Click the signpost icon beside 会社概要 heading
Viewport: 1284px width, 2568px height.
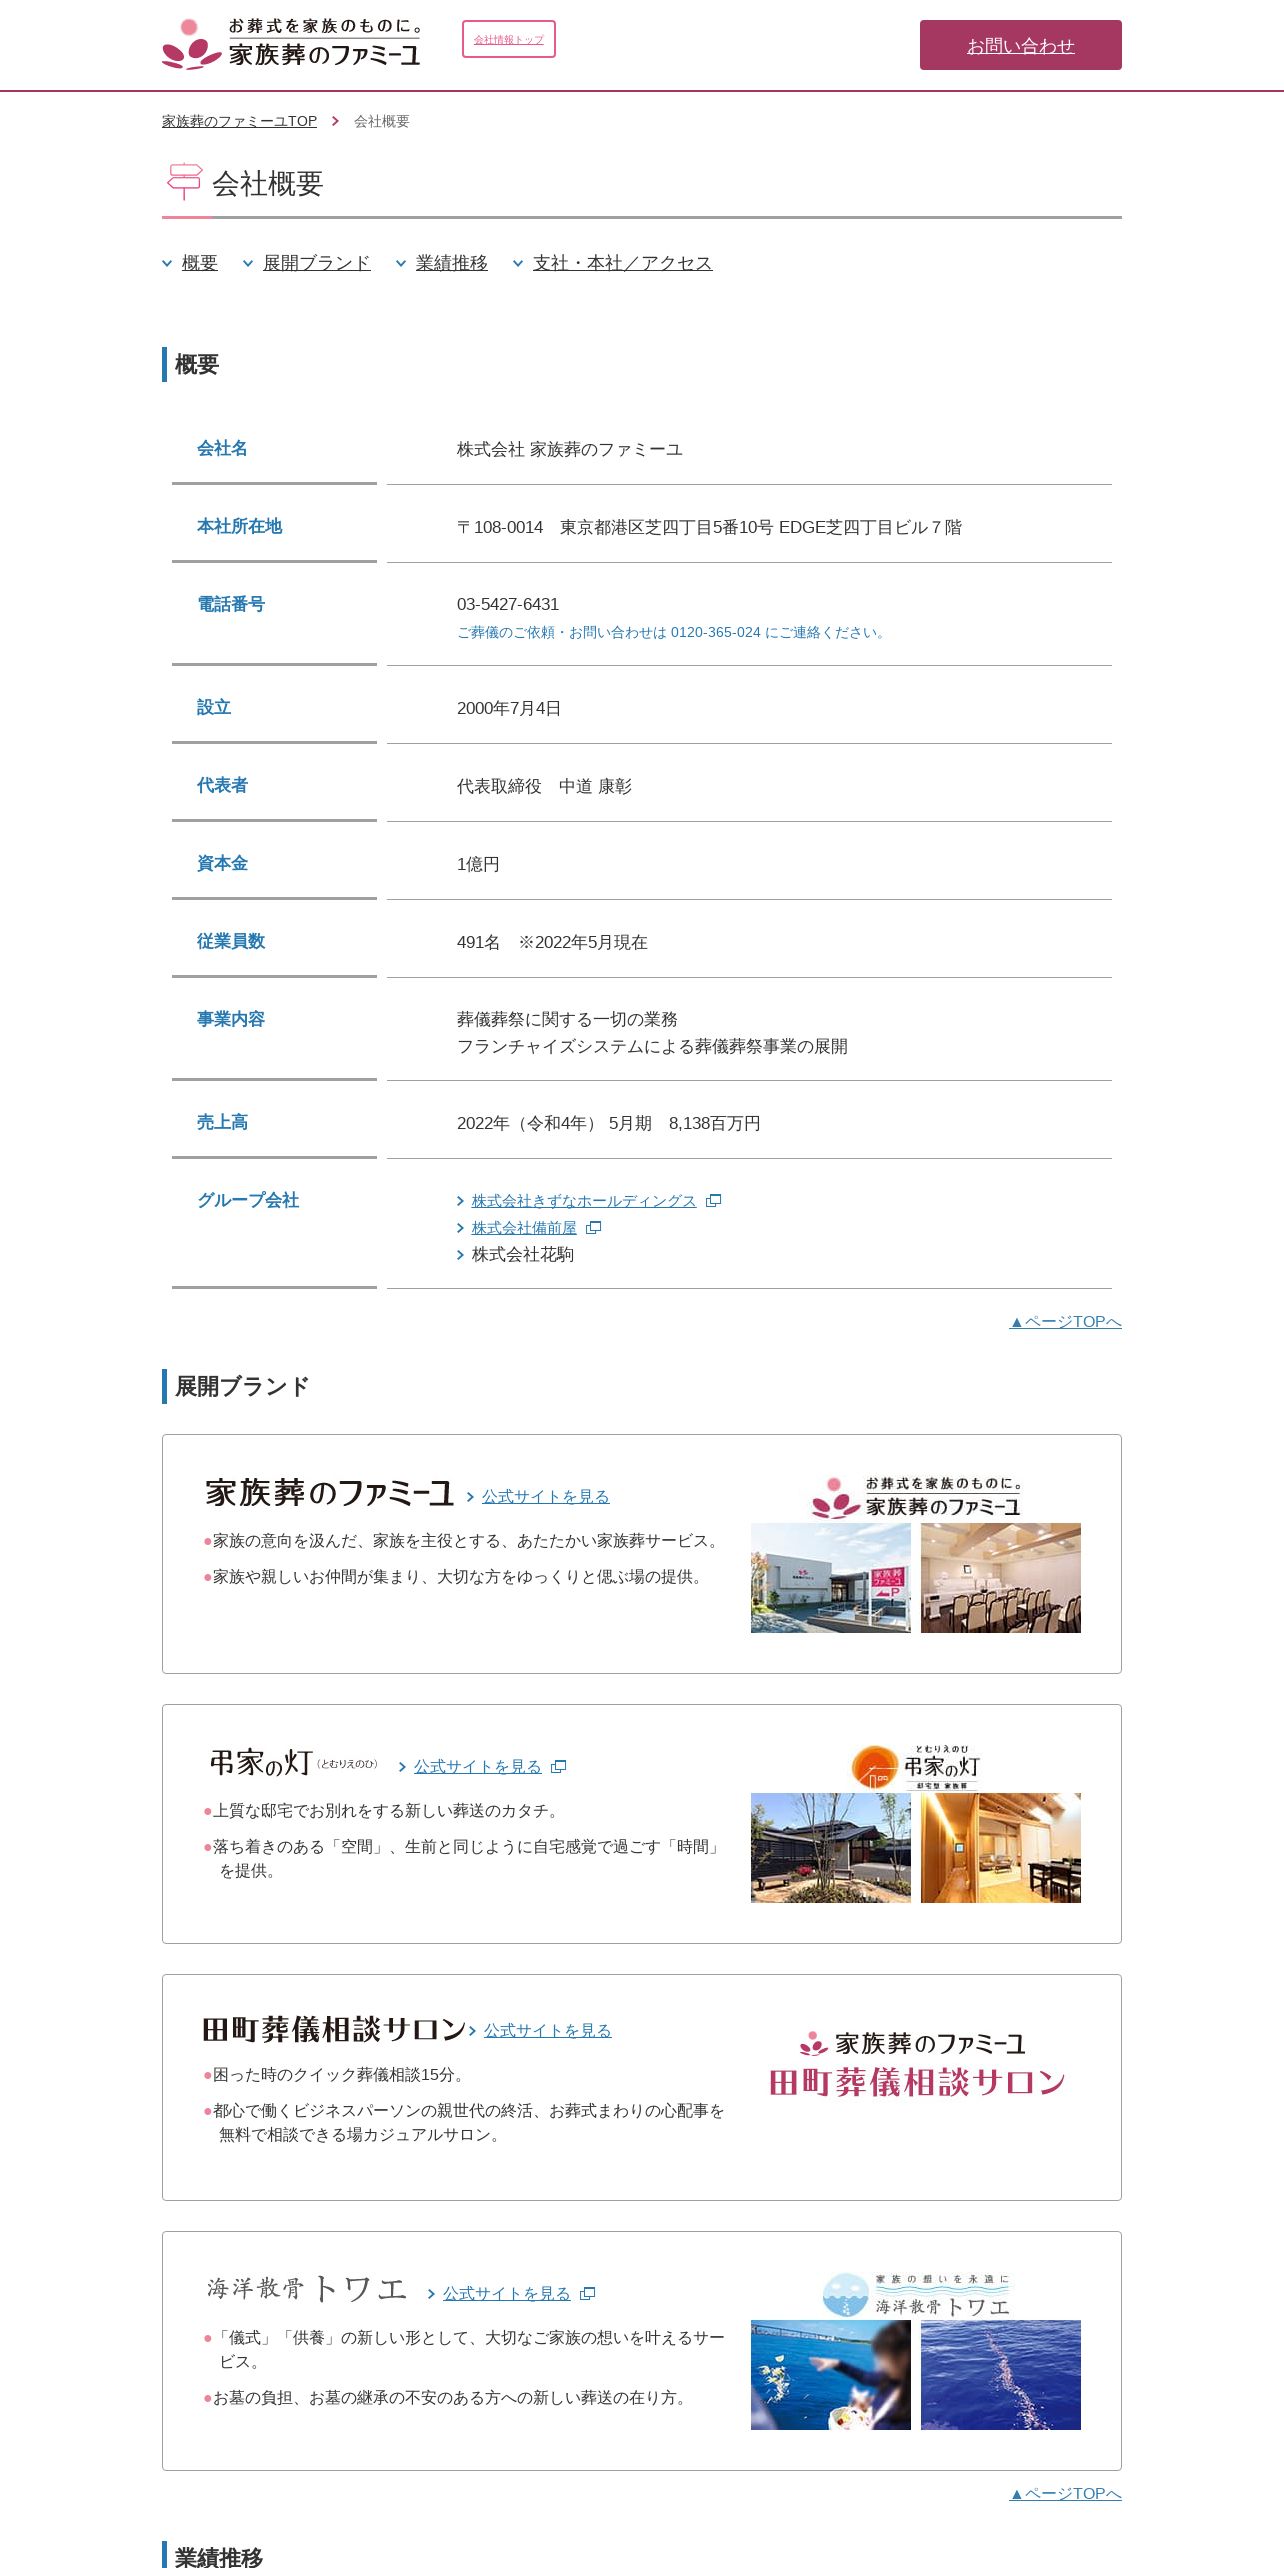pos(184,182)
